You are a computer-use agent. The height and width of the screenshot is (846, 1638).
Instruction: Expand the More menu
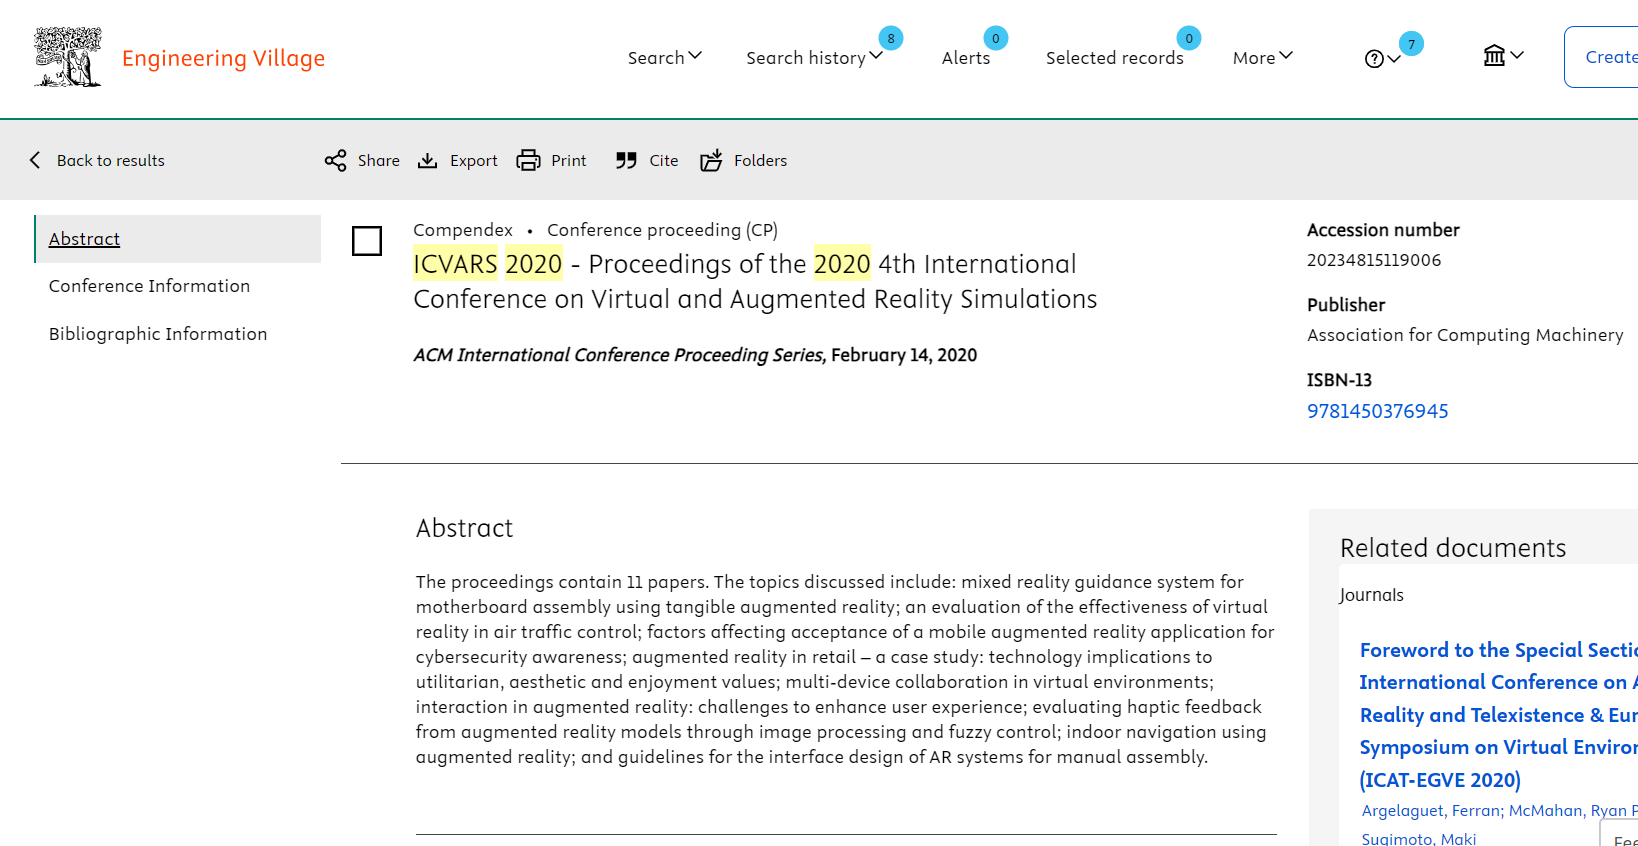(x=1263, y=57)
